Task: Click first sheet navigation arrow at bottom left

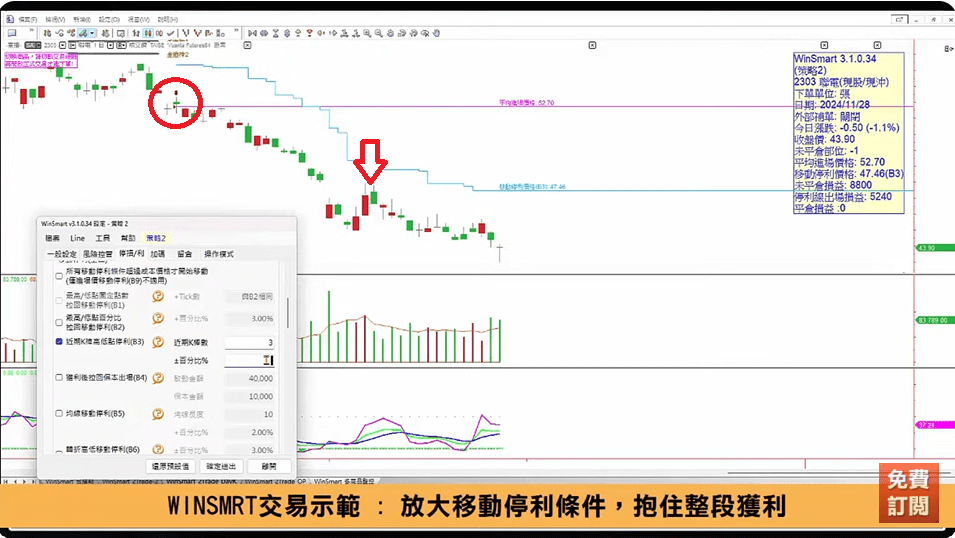Action: tap(5, 481)
